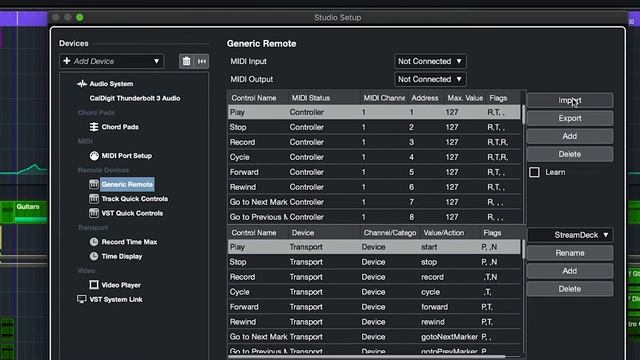Select Chord Pads in the Devices tree

pos(120,127)
